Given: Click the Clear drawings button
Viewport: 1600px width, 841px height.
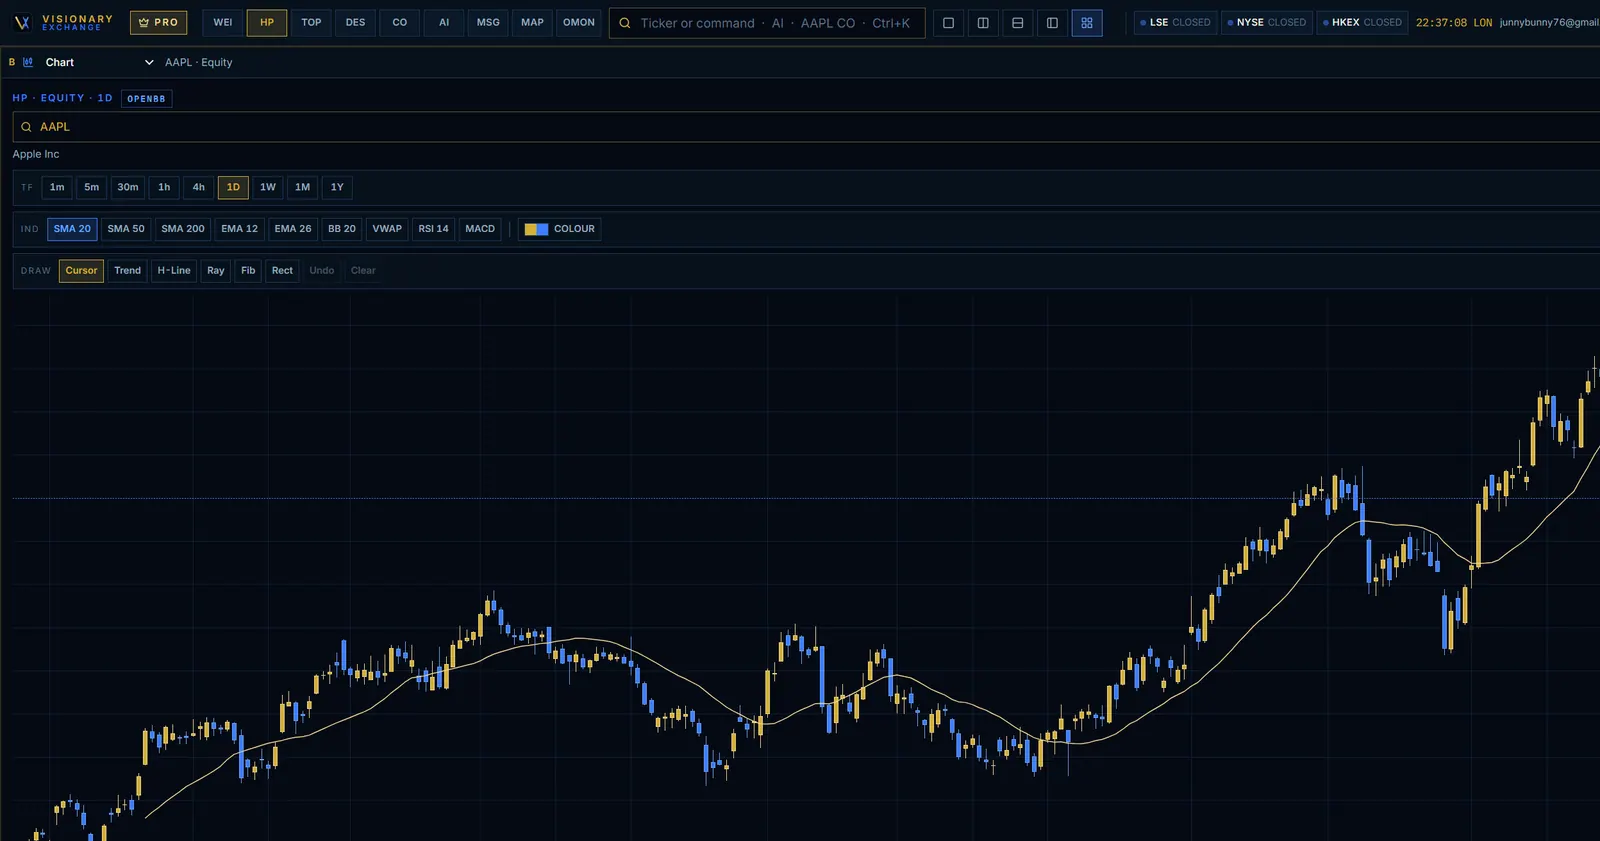Looking at the screenshot, I should pos(363,271).
